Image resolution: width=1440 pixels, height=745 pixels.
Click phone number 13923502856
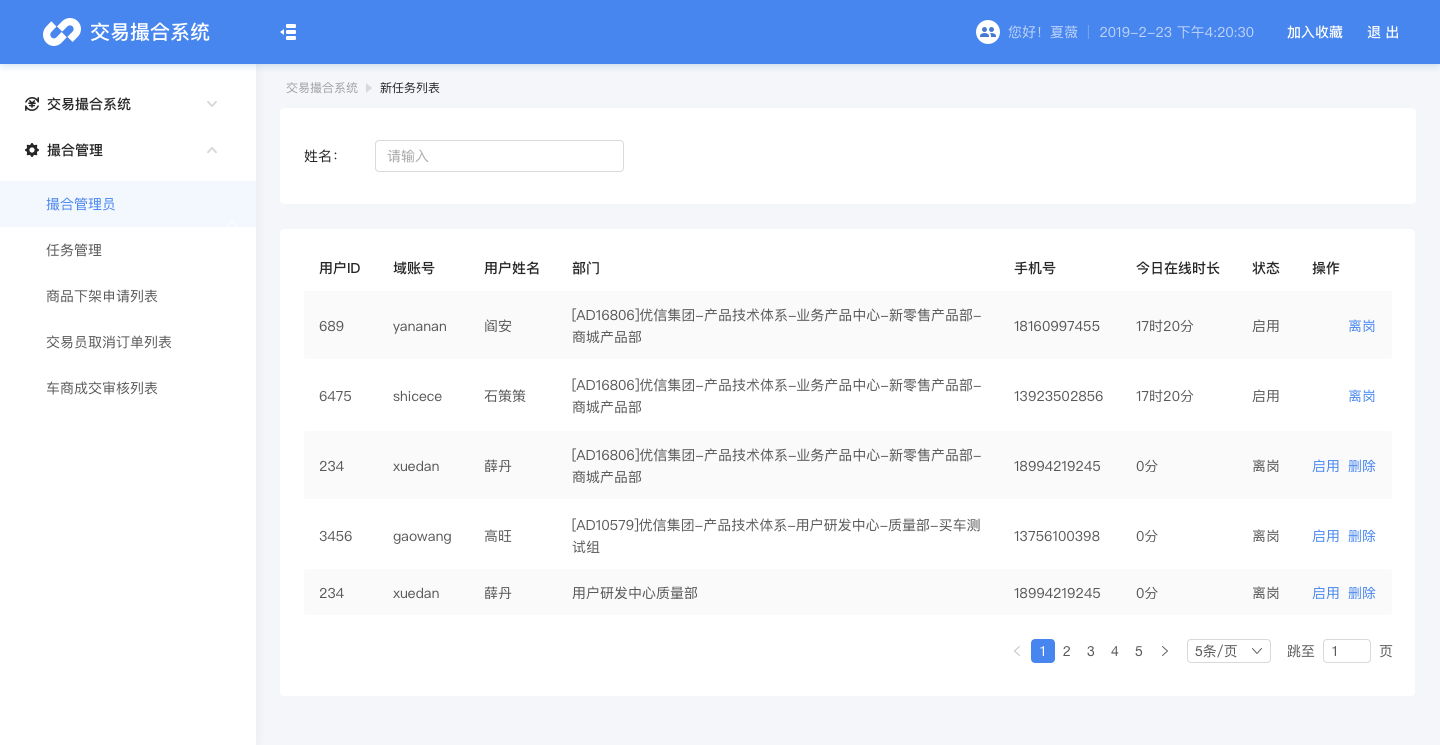pyautogui.click(x=1059, y=396)
